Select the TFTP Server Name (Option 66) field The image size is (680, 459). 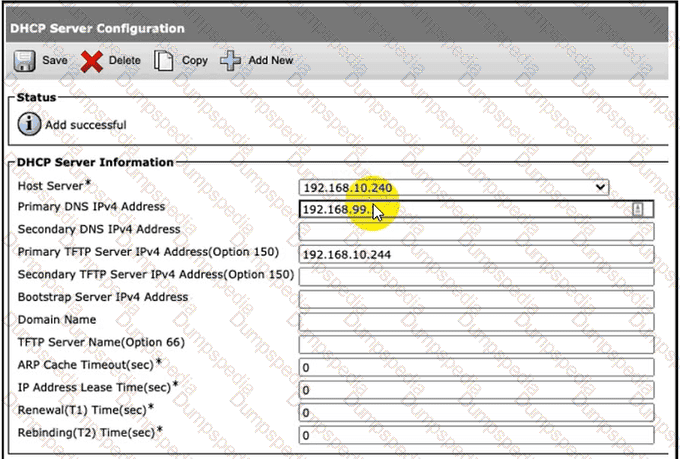point(476,344)
